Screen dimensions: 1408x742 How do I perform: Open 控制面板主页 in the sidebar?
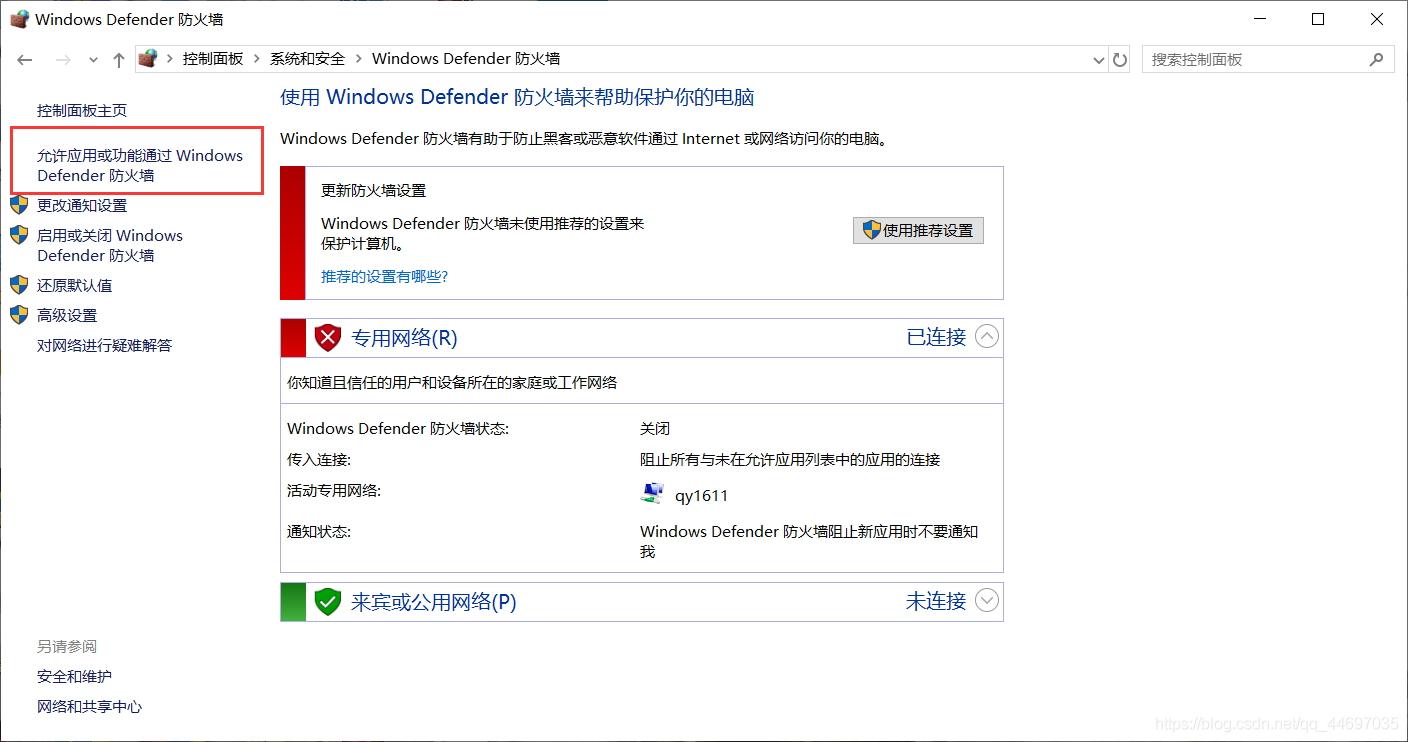82,110
